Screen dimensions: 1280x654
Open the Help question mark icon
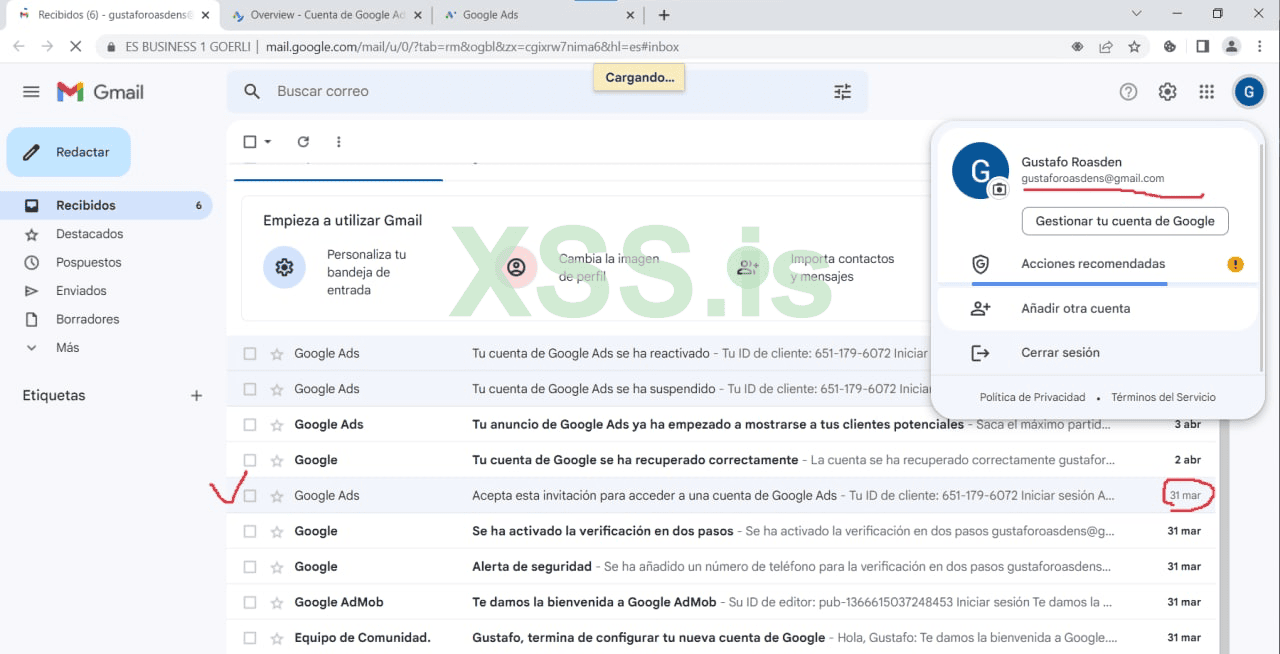click(x=1128, y=92)
